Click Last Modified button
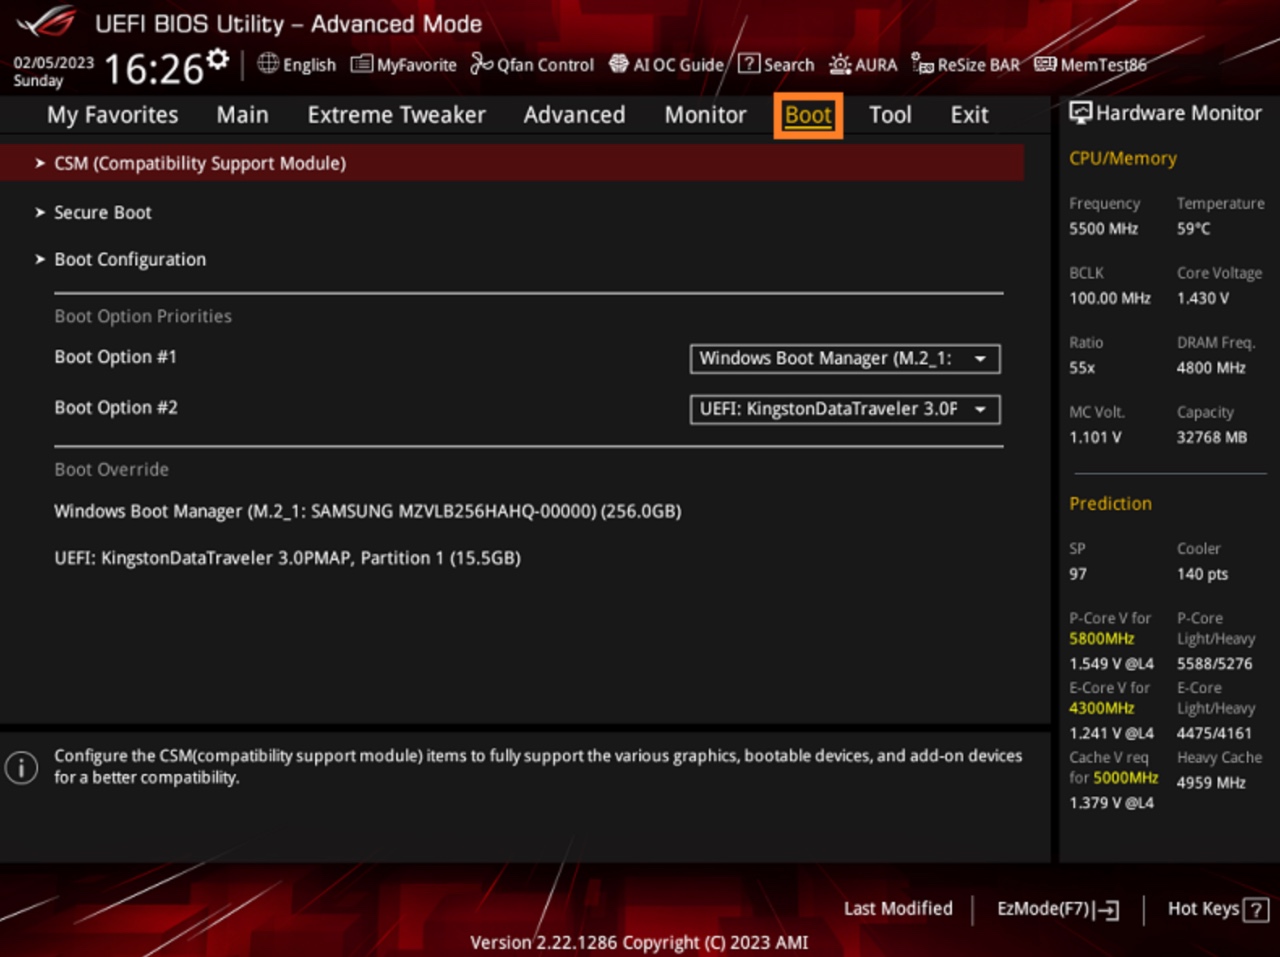Image resolution: width=1280 pixels, height=957 pixels. click(x=898, y=908)
